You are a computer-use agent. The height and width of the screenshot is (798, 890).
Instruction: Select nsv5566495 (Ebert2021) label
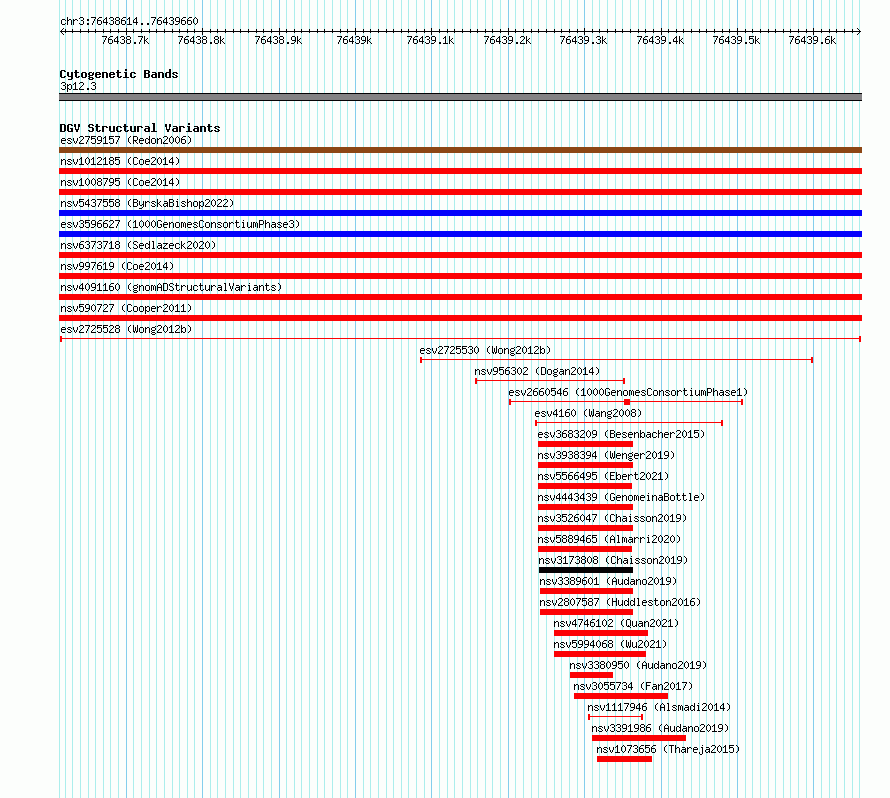coord(603,476)
